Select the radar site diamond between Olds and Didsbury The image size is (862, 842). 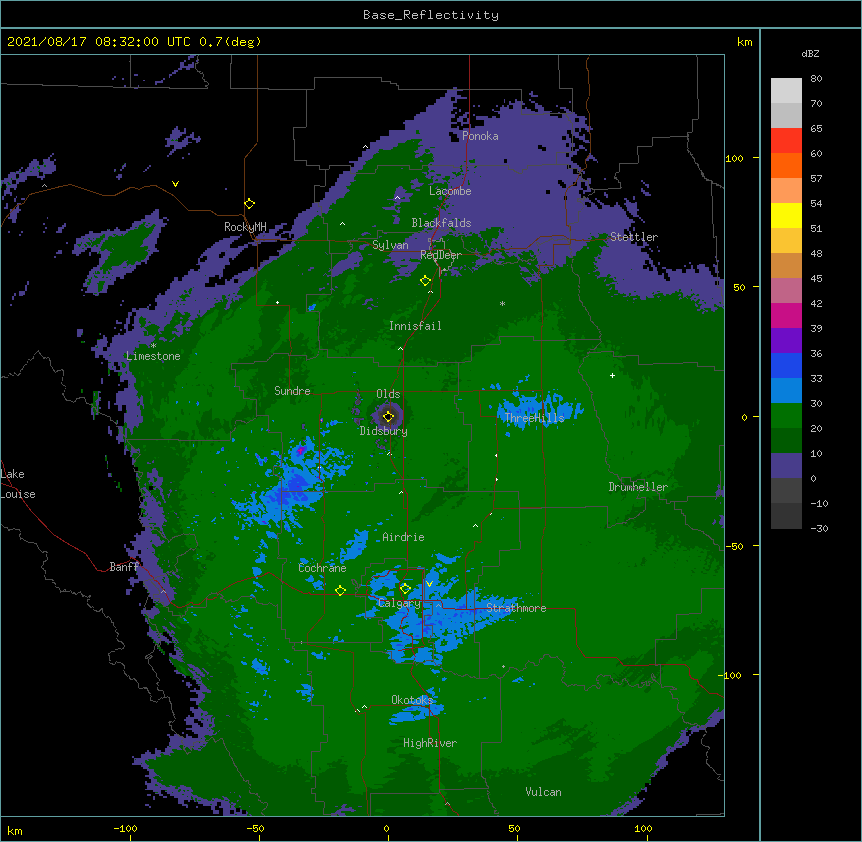[x=388, y=416]
